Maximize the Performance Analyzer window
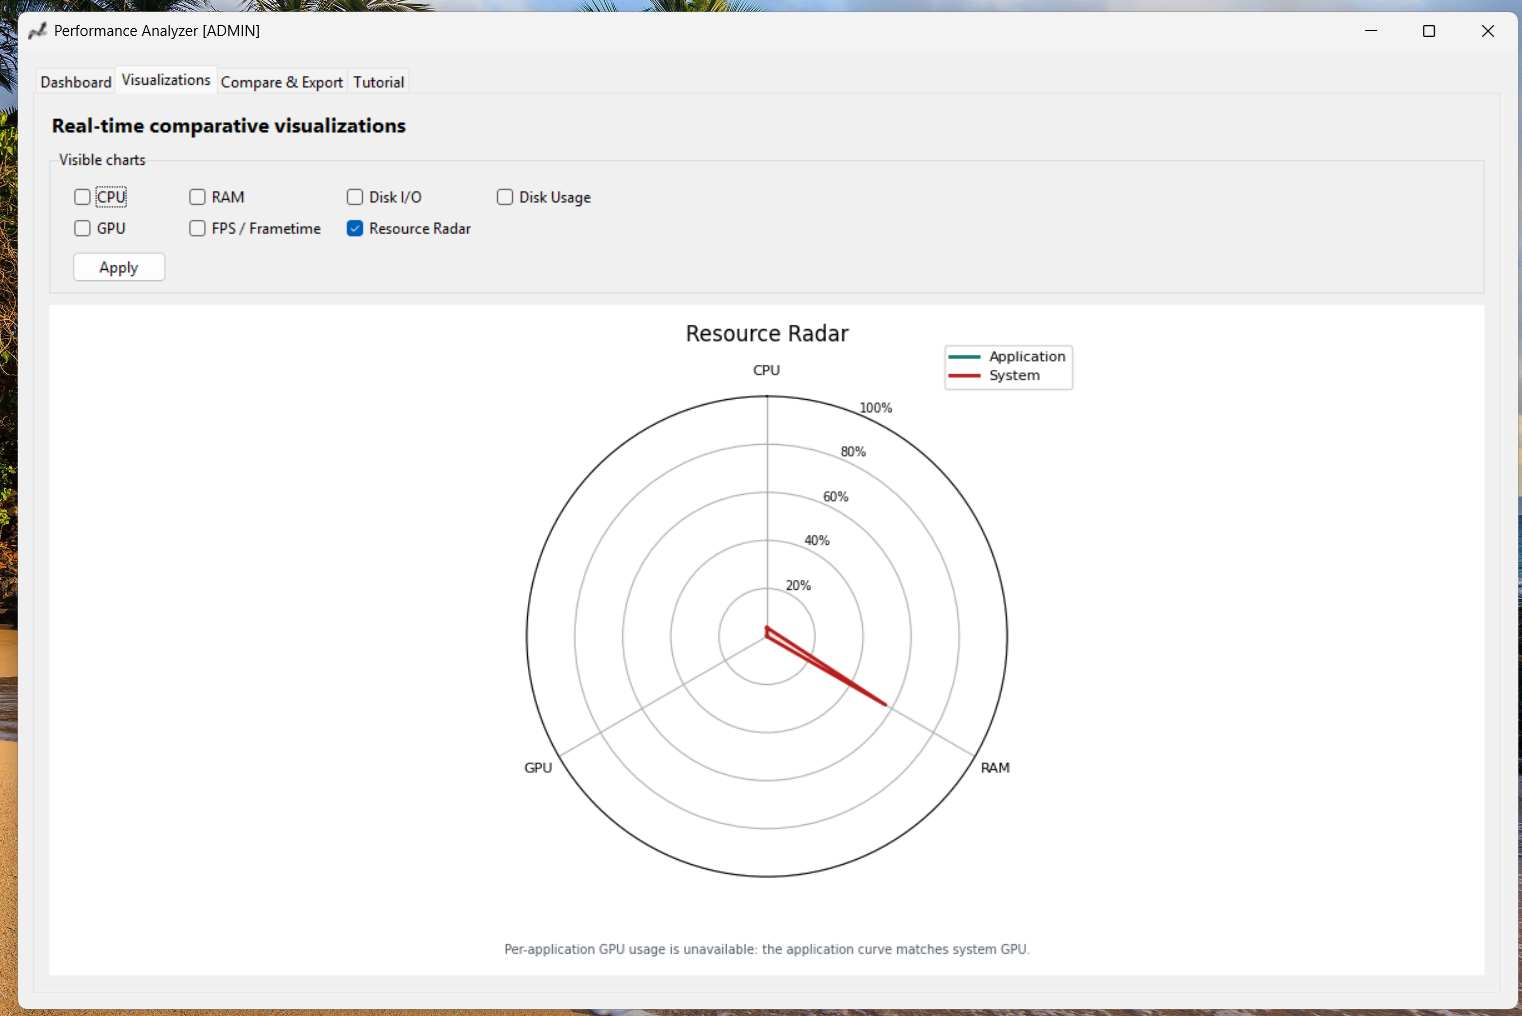Screen dimensions: 1522x1016 (1429, 31)
